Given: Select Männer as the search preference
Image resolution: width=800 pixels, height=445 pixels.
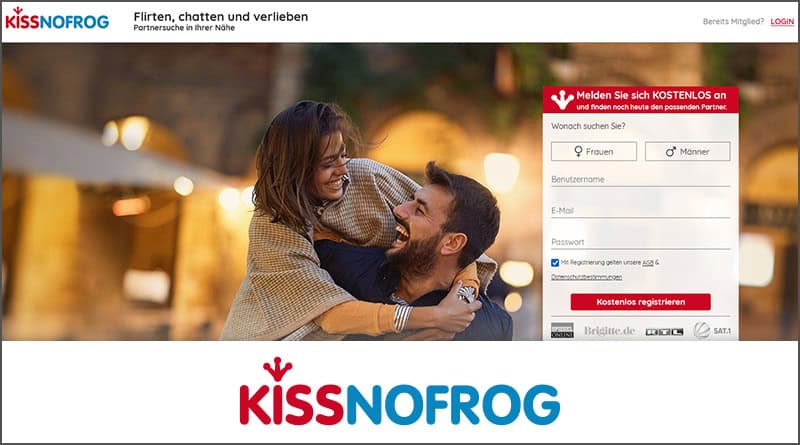Looking at the screenshot, I should point(688,152).
